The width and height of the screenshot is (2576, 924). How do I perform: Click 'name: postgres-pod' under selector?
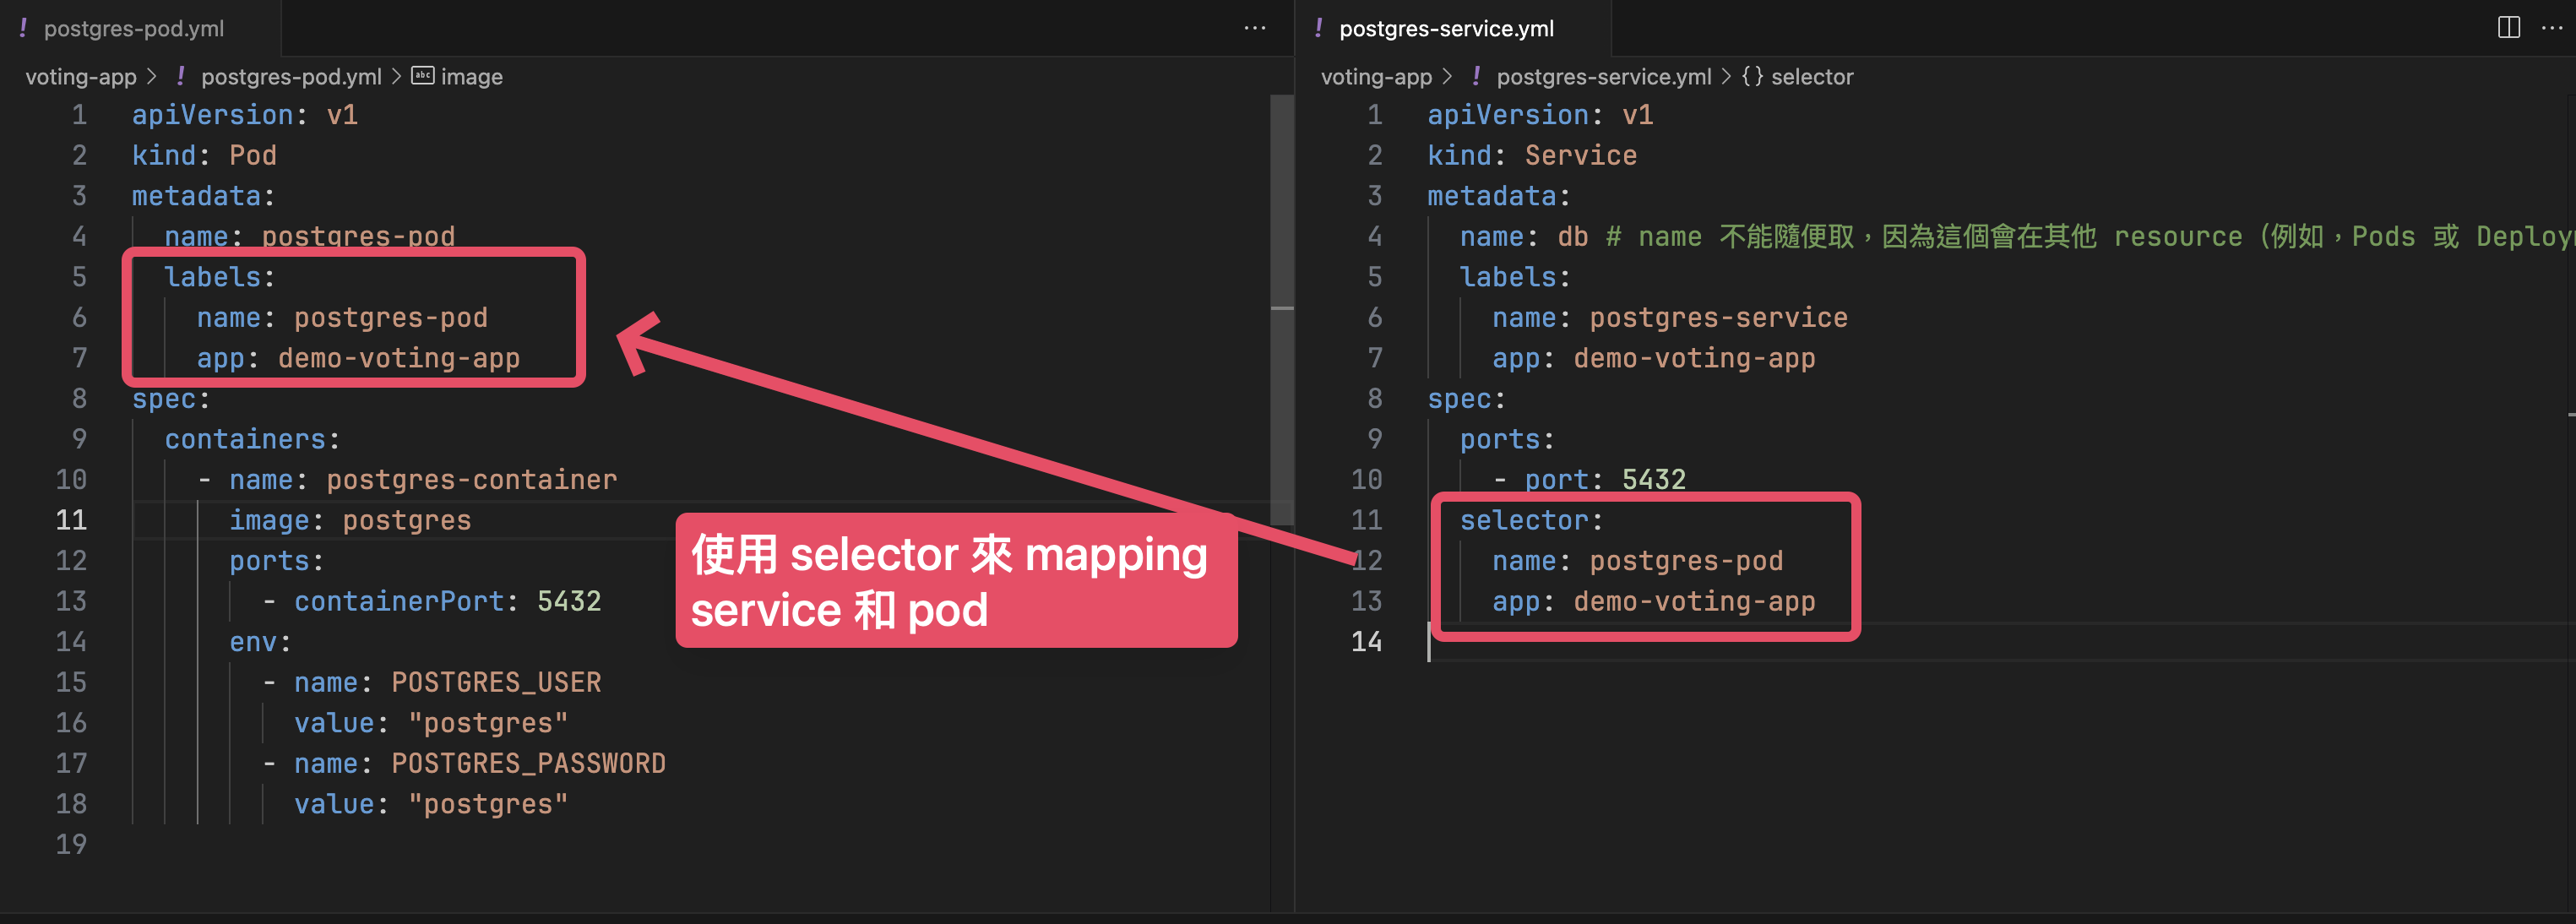click(x=1638, y=561)
